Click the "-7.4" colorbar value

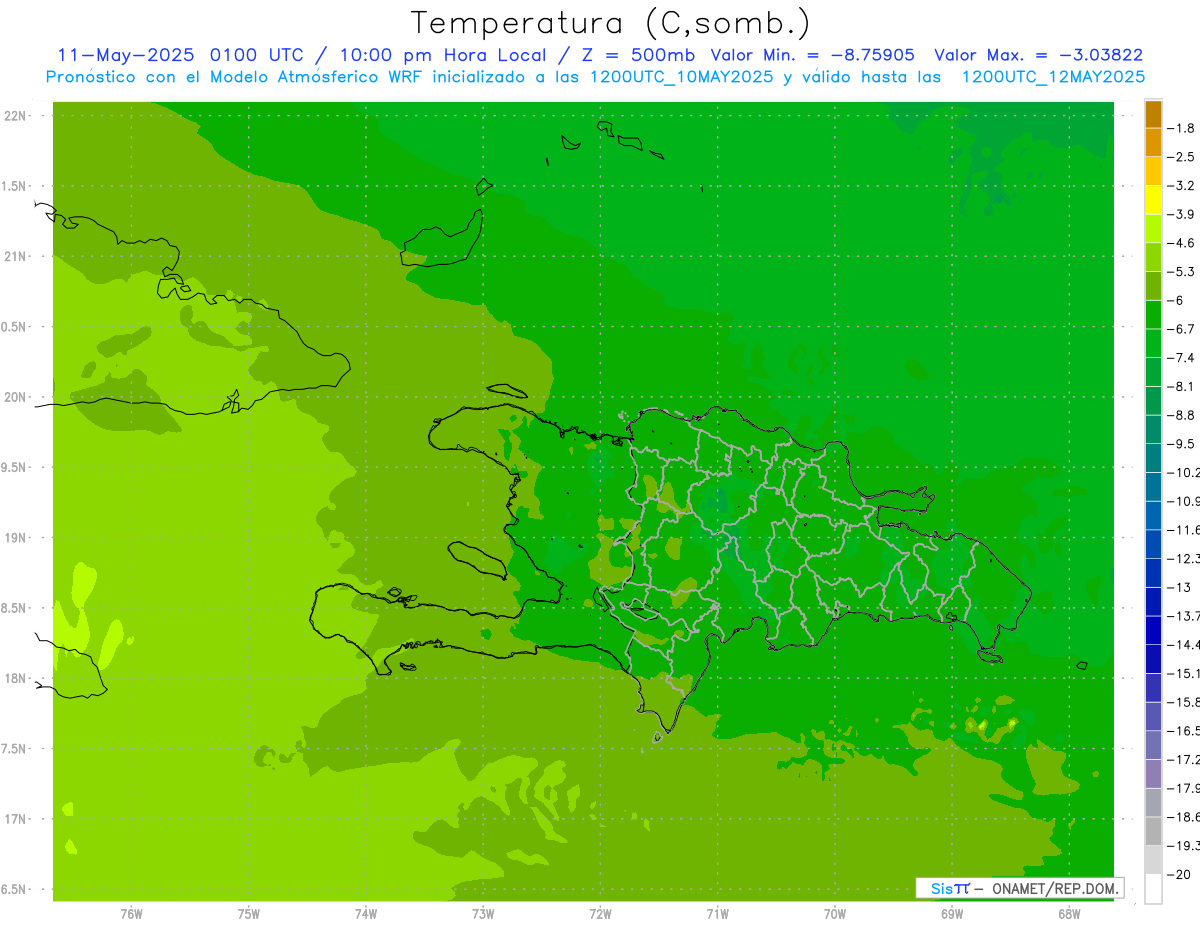click(x=1182, y=357)
